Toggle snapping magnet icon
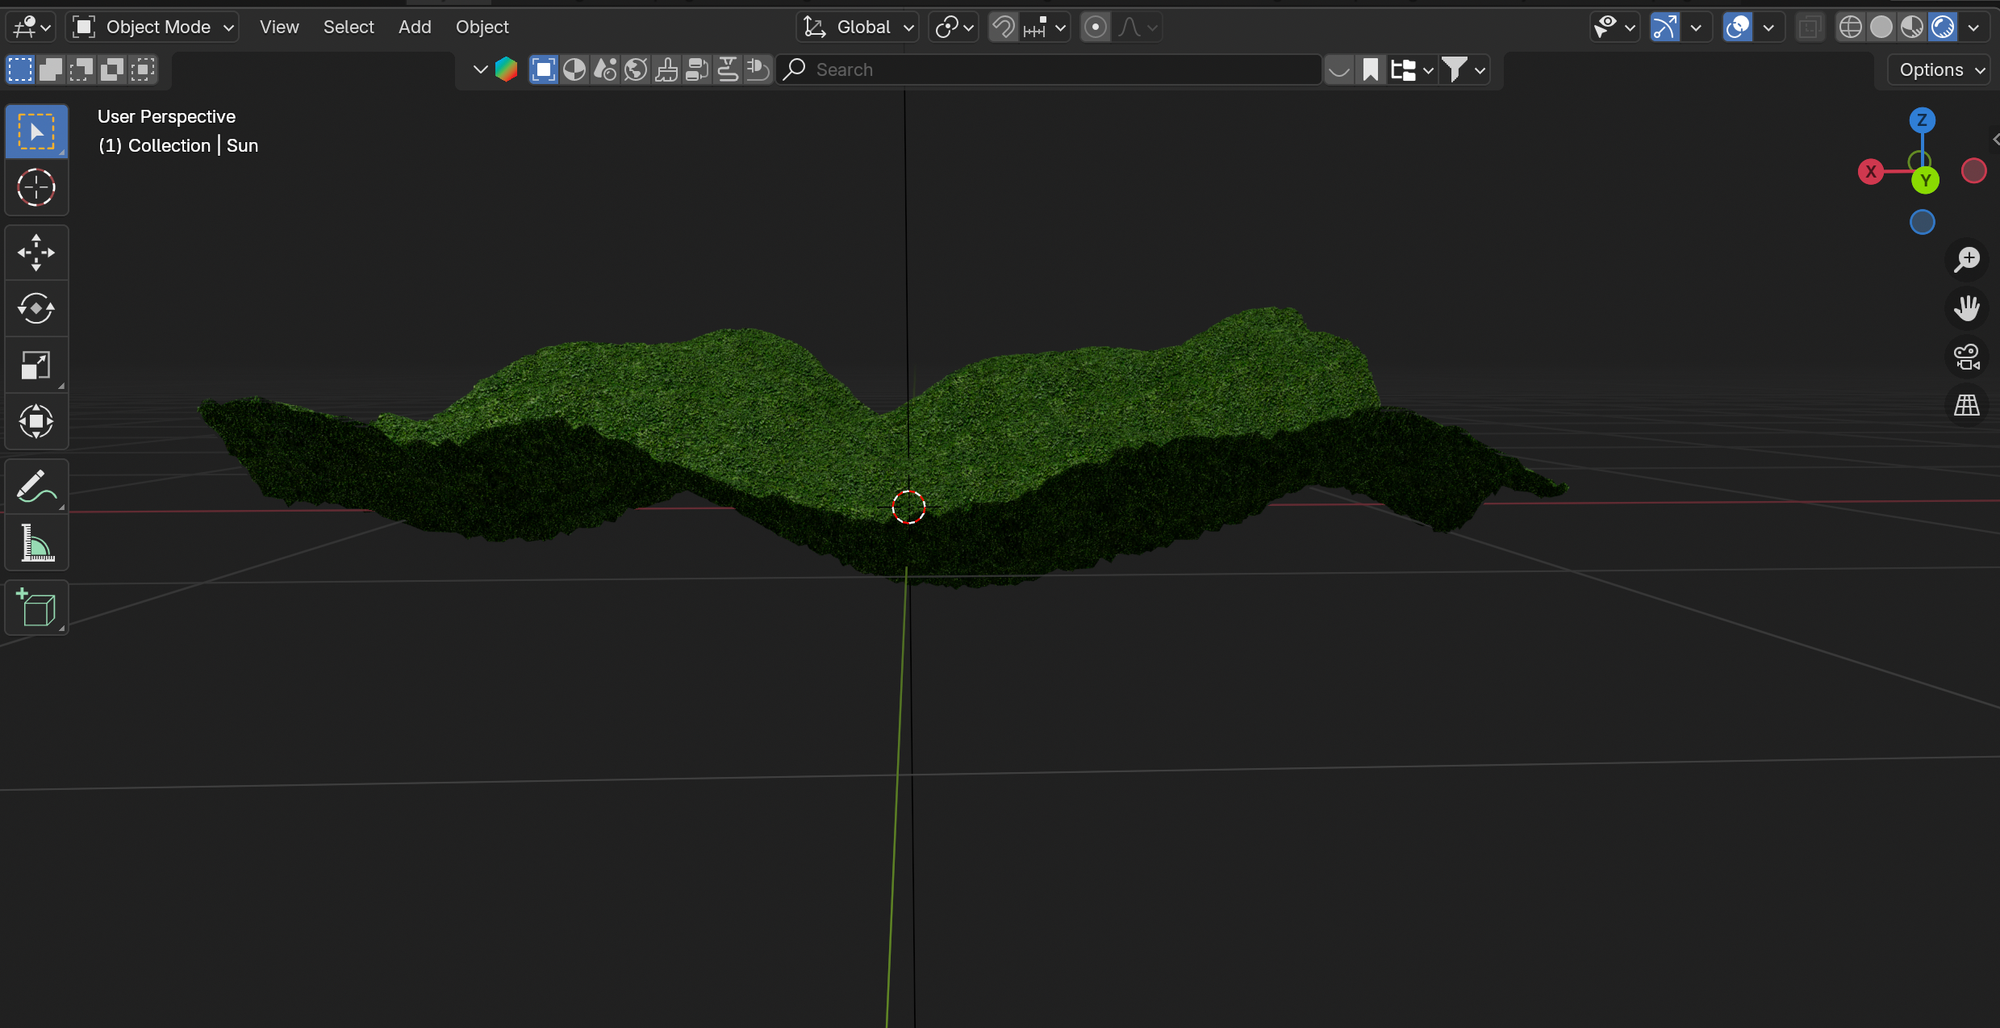2000x1028 pixels. pos(1003,27)
